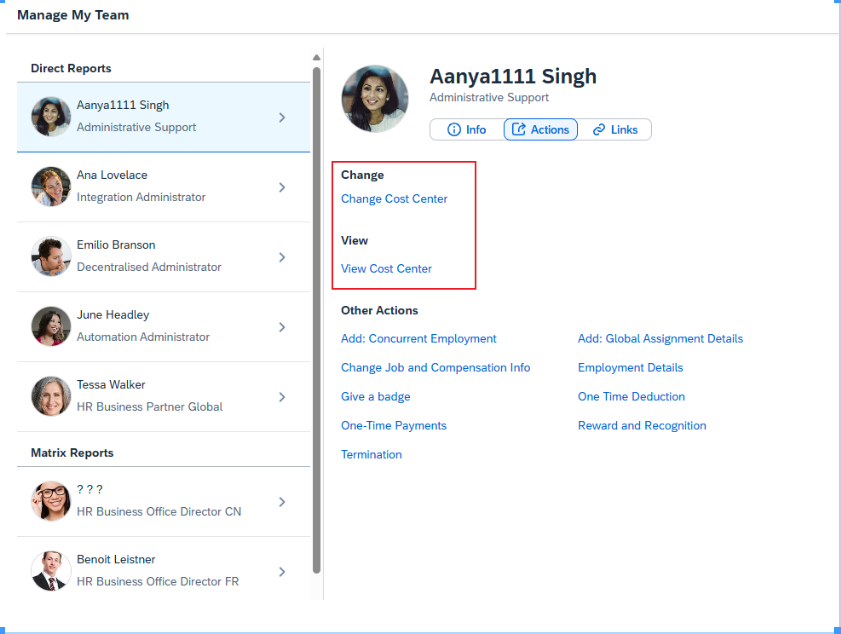The height and width of the screenshot is (634, 841).
Task: Open Add: Global Assignment Details
Action: [x=660, y=339]
